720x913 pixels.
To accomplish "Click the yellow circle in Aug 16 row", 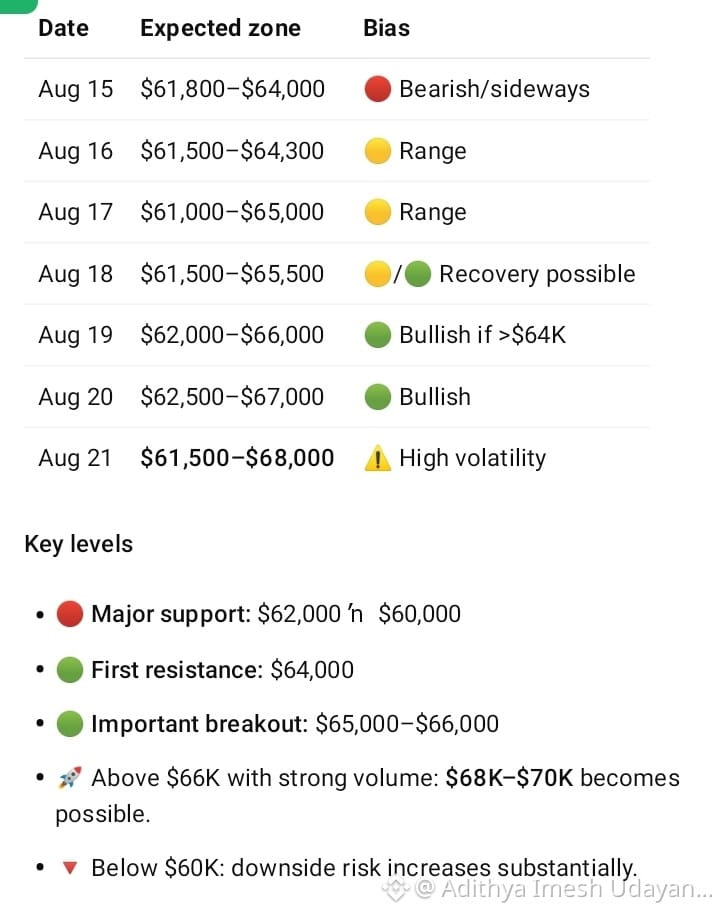I will pyautogui.click(x=377, y=151).
